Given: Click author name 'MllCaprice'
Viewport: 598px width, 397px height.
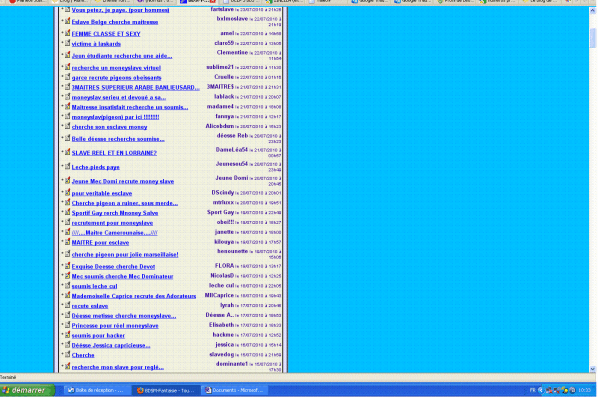Looking at the screenshot, I should (x=219, y=296).
